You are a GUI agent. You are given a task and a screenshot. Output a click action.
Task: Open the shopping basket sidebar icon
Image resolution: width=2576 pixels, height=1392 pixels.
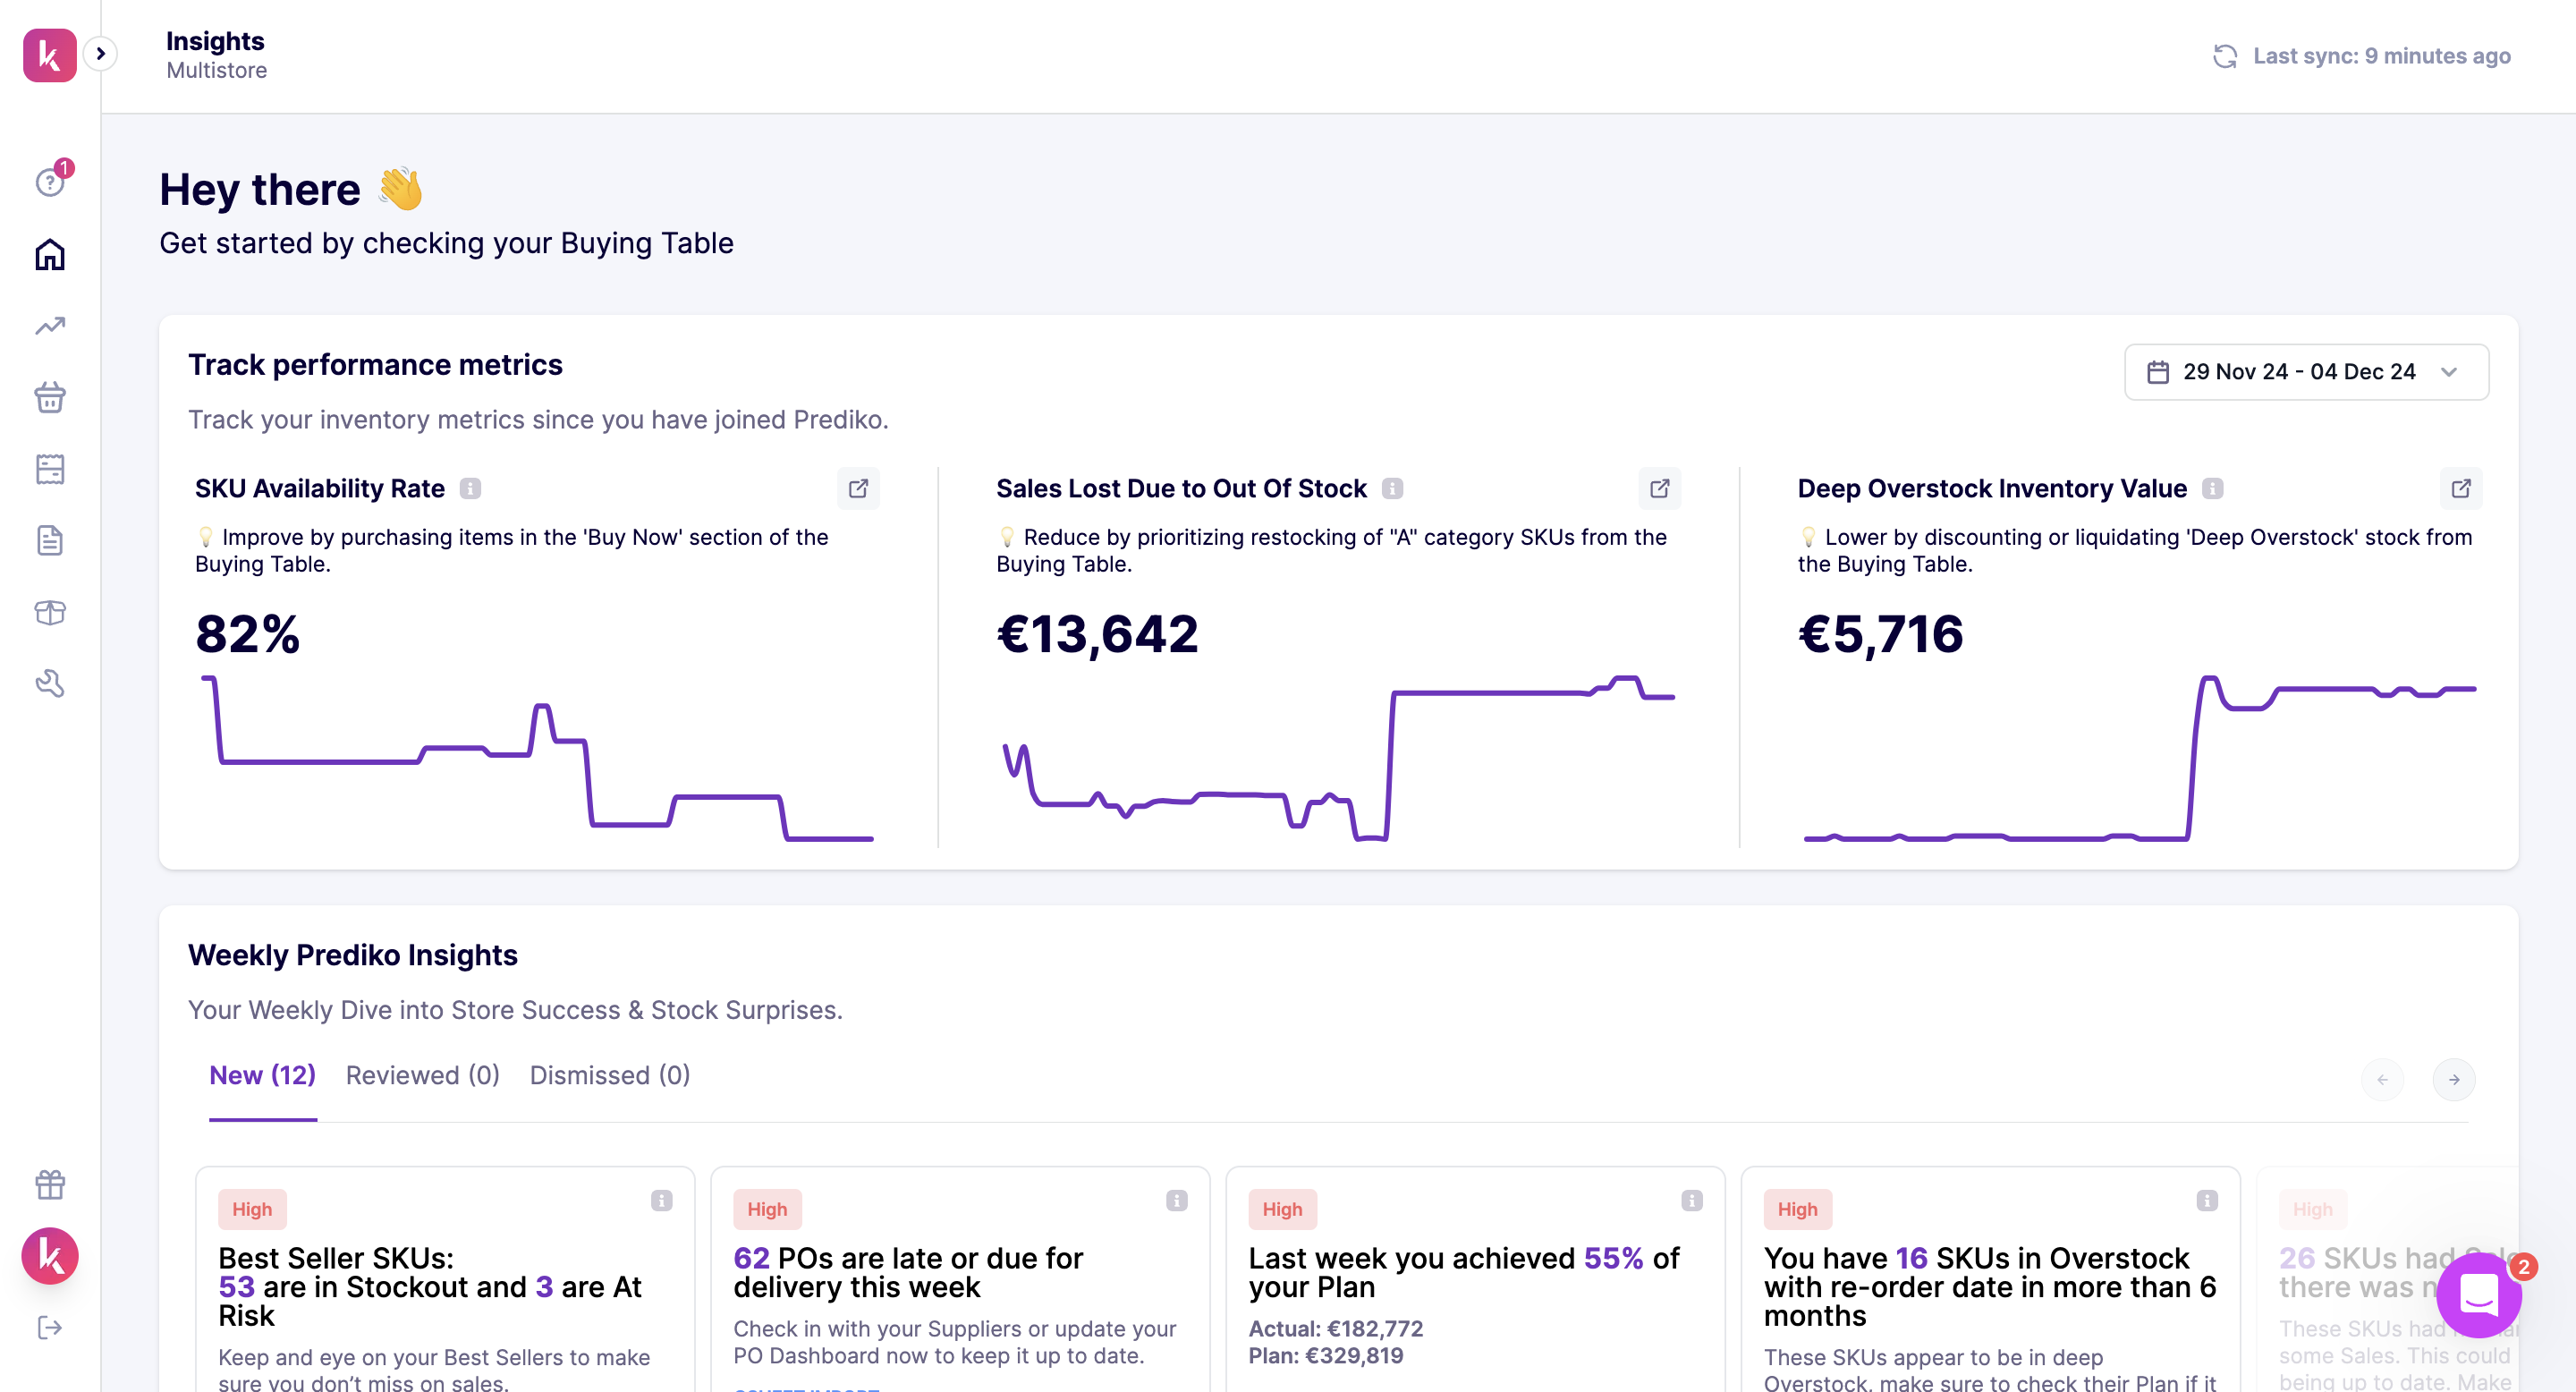tap(50, 398)
